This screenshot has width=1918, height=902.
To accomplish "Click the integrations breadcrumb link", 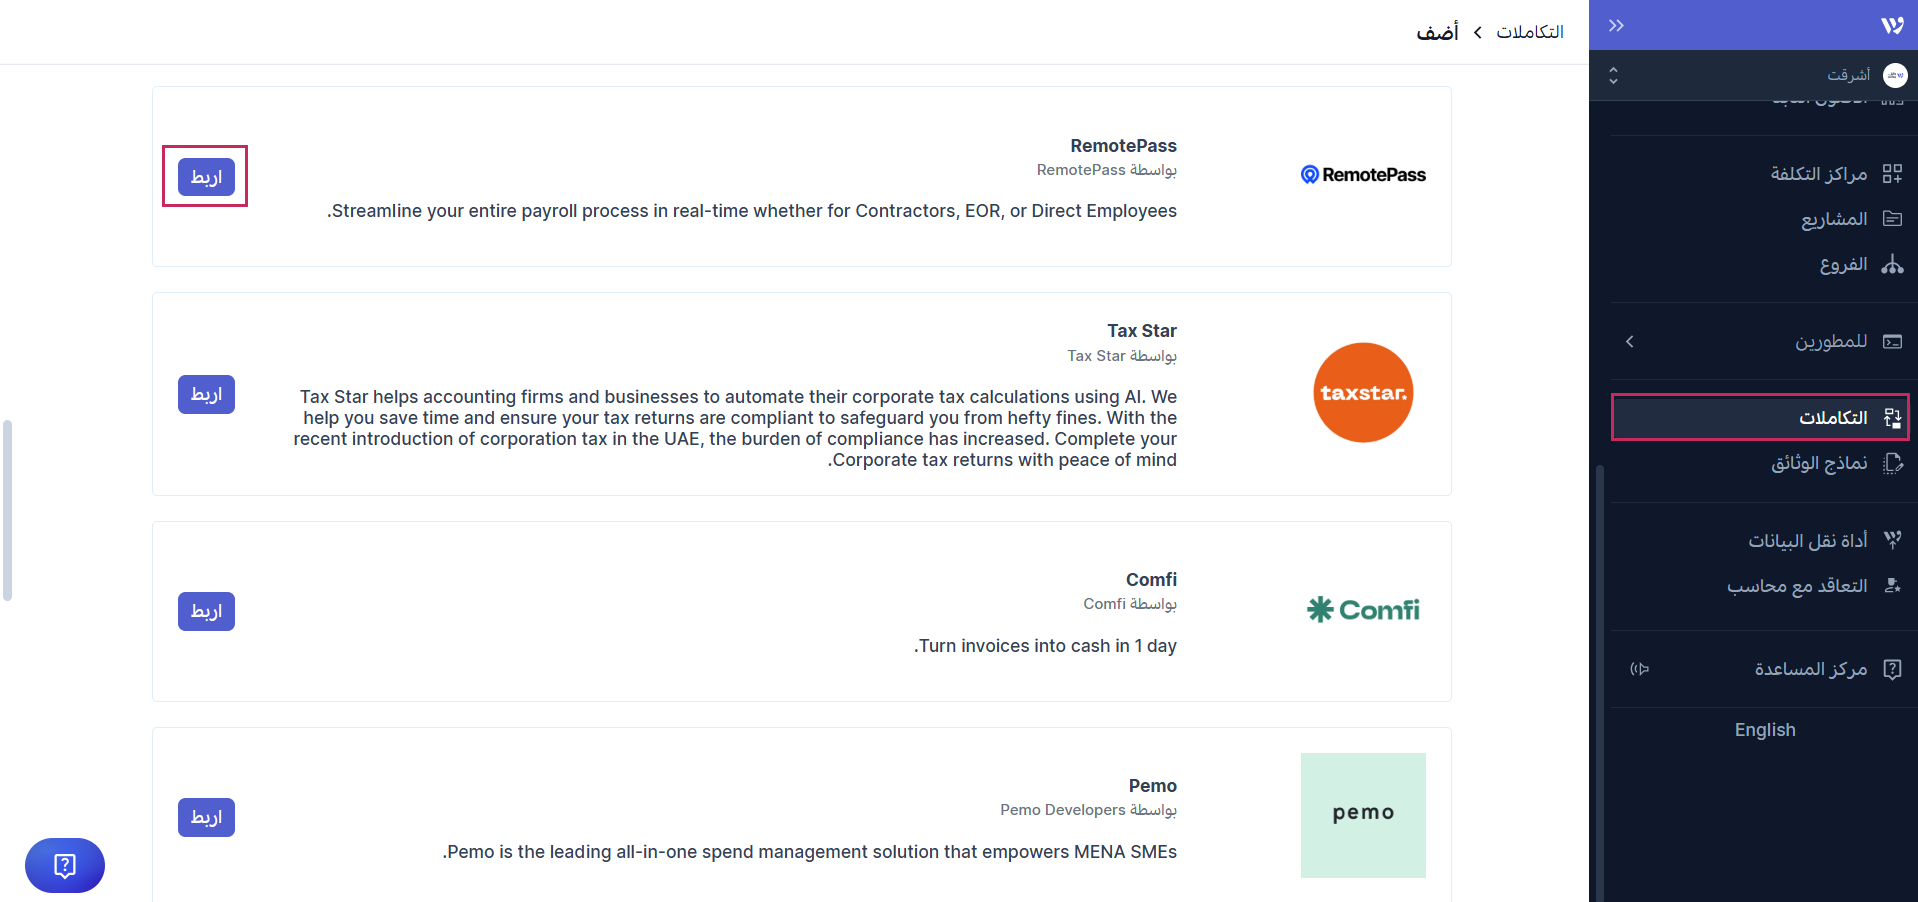I will pyautogui.click(x=1529, y=32).
